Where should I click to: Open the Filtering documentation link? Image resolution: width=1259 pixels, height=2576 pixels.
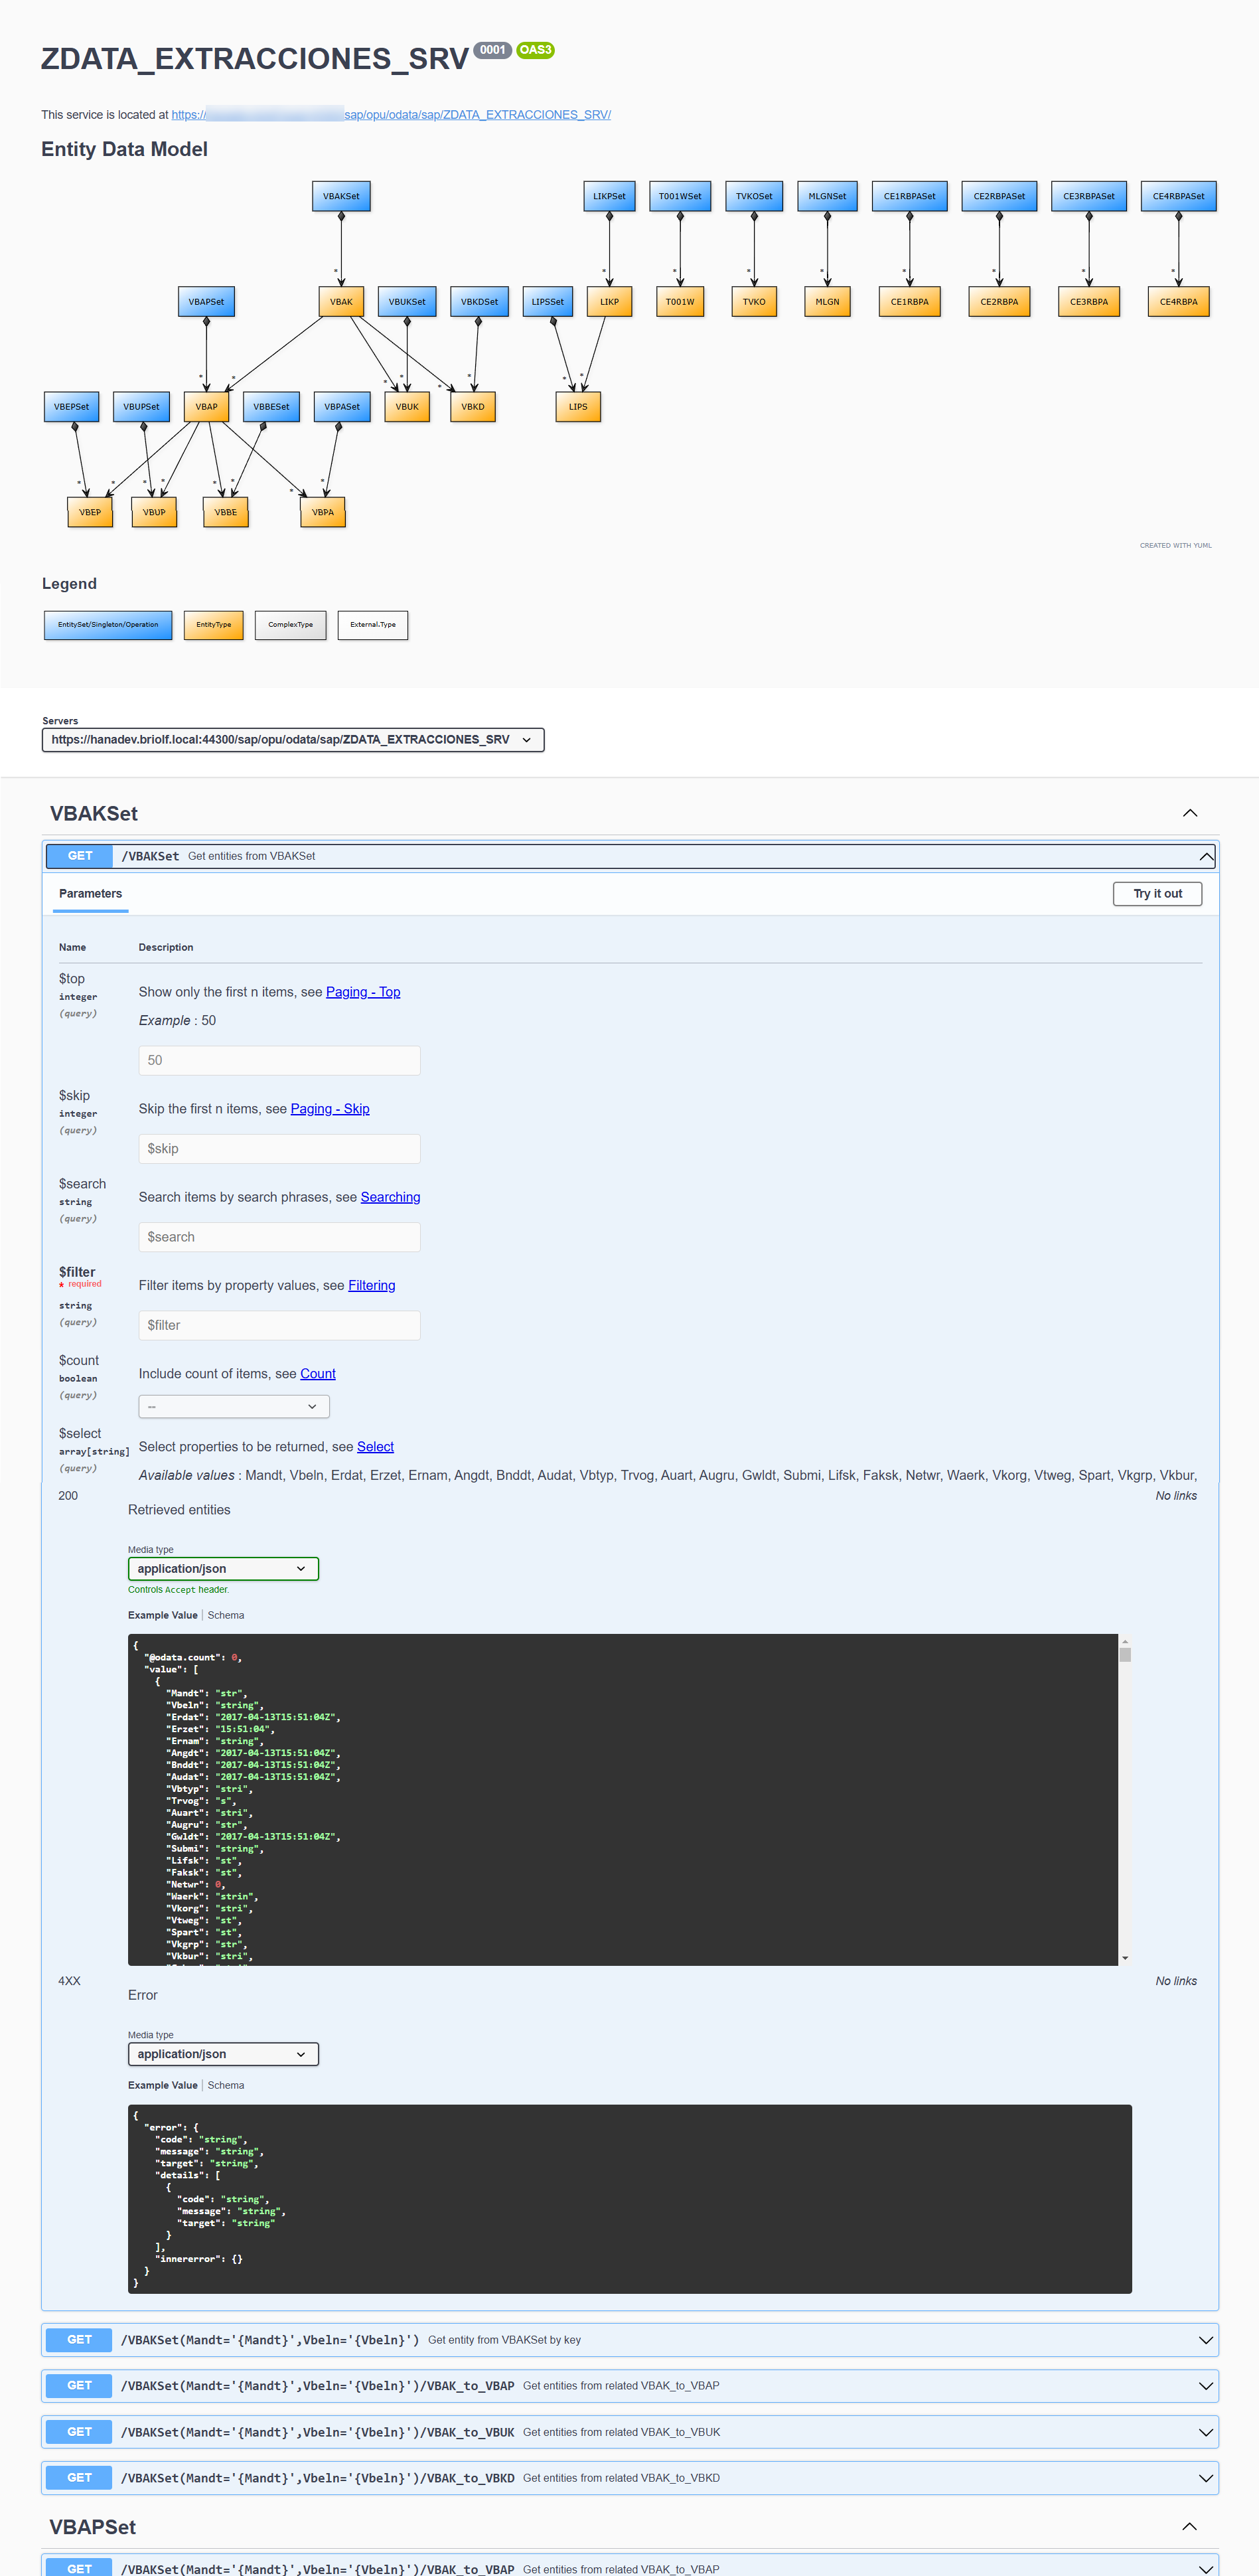(x=371, y=1285)
